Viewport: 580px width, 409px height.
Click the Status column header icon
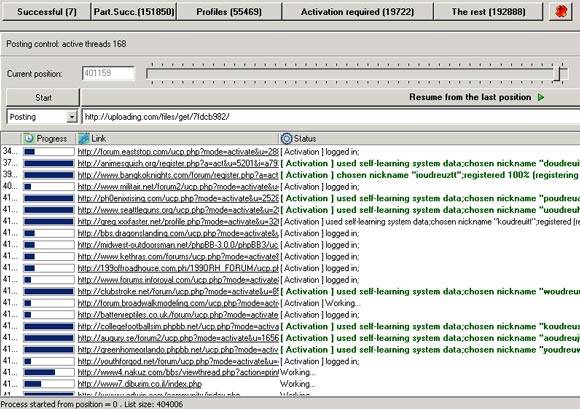click(x=286, y=138)
